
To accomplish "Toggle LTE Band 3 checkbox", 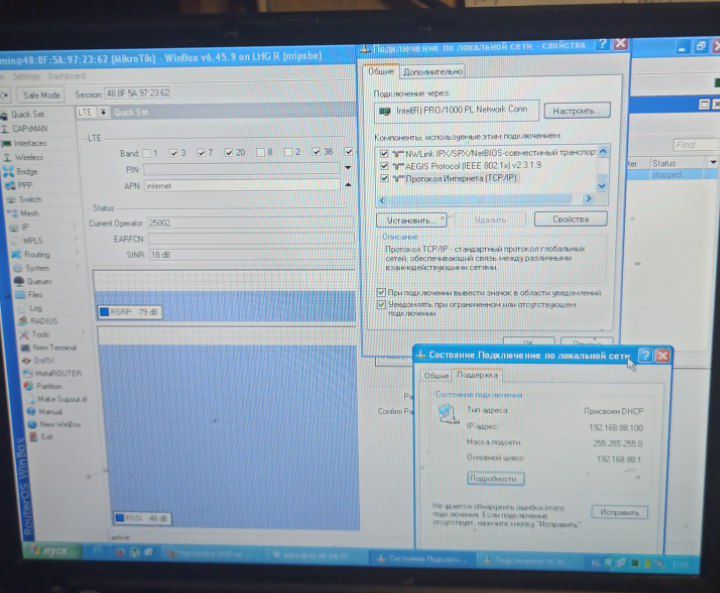I will tap(174, 153).
